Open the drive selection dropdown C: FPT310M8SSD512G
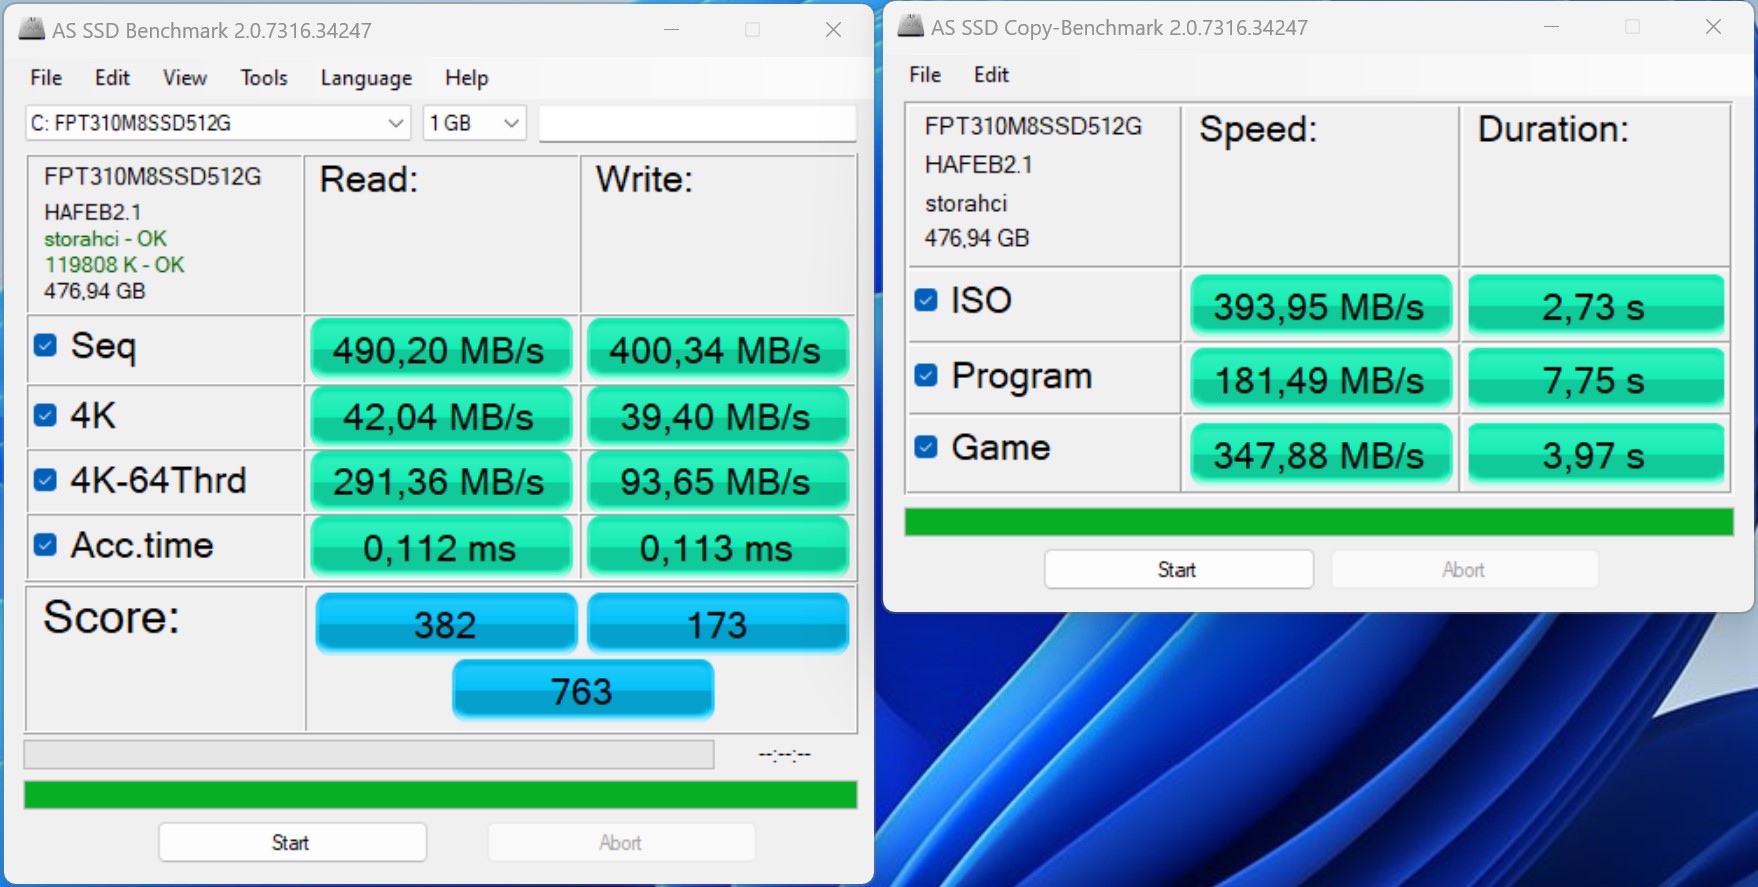 218,123
